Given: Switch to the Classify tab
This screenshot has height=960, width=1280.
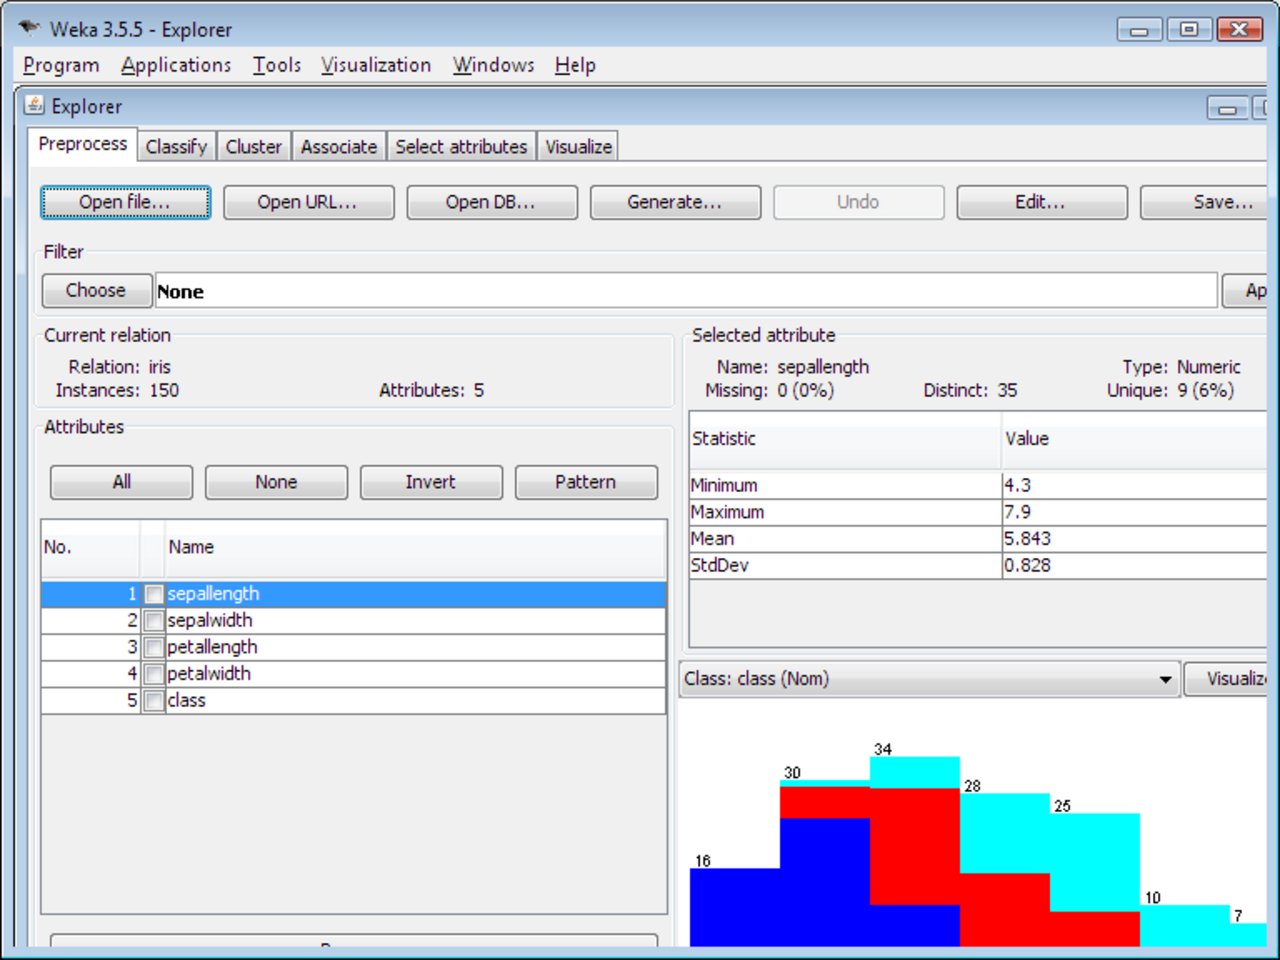Looking at the screenshot, I should click(176, 147).
